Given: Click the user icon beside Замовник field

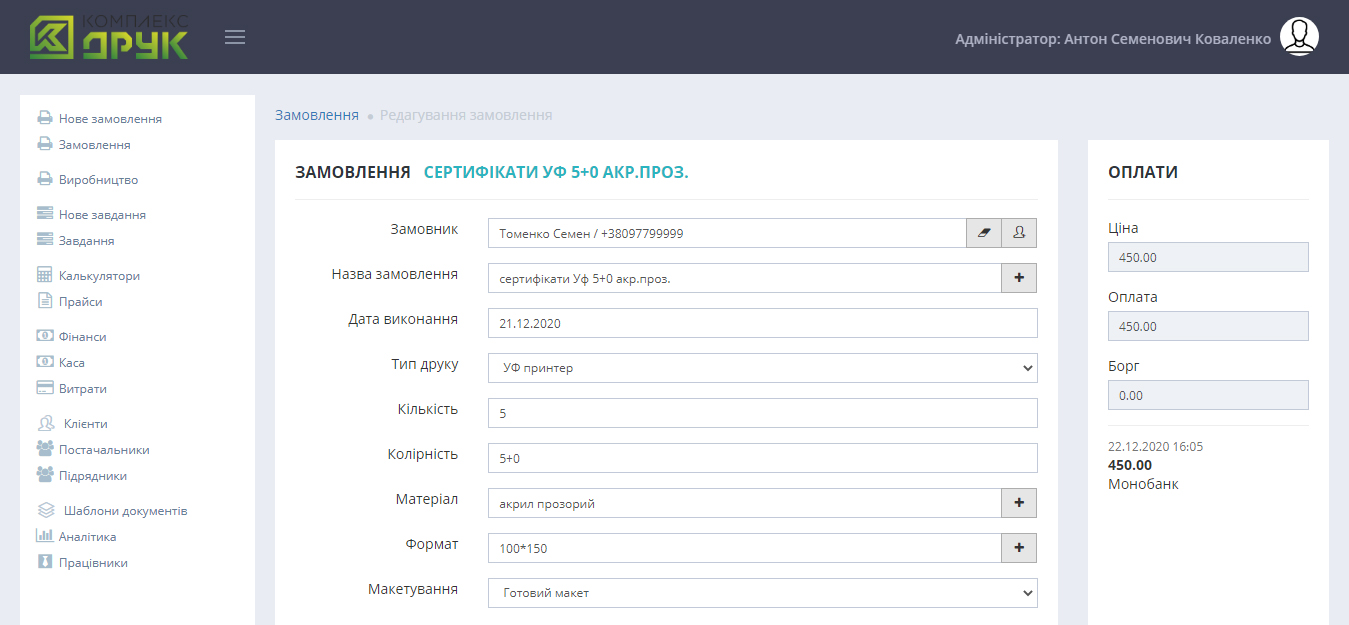Looking at the screenshot, I should click(1019, 233).
